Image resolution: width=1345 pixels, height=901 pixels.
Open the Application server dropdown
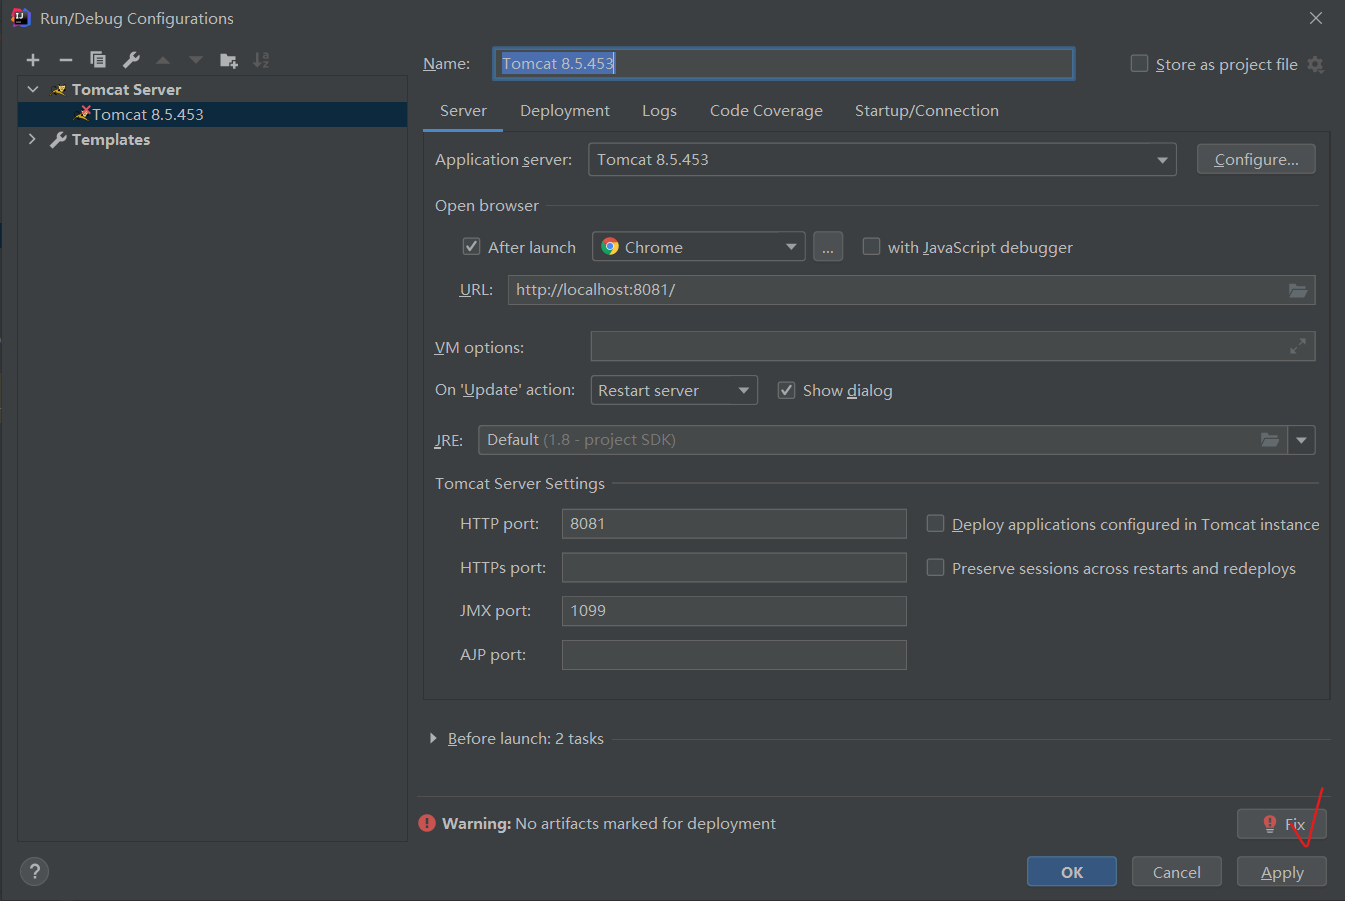point(882,160)
